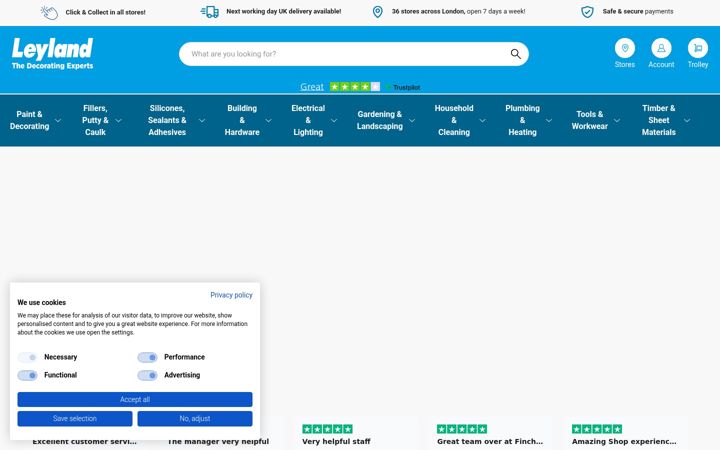This screenshot has height=450, width=720.
Task: Expand the Paint & Decorating chevron
Action: click(58, 120)
